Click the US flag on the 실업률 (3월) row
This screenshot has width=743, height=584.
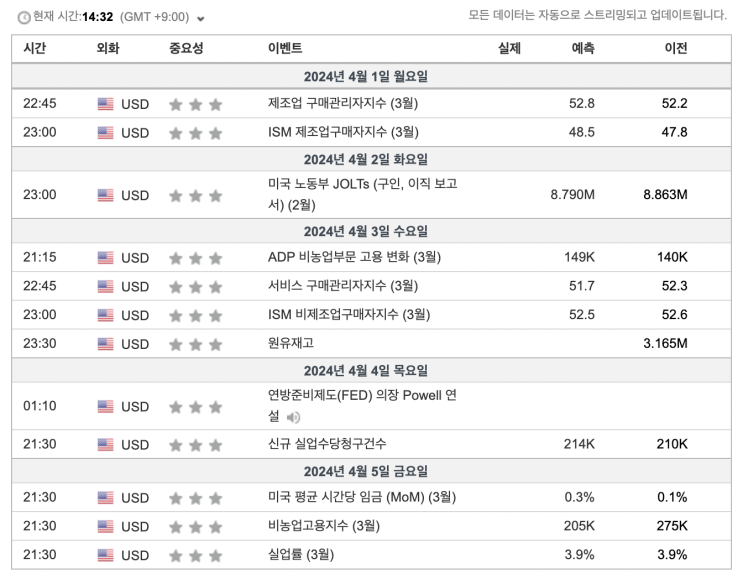click(105, 555)
